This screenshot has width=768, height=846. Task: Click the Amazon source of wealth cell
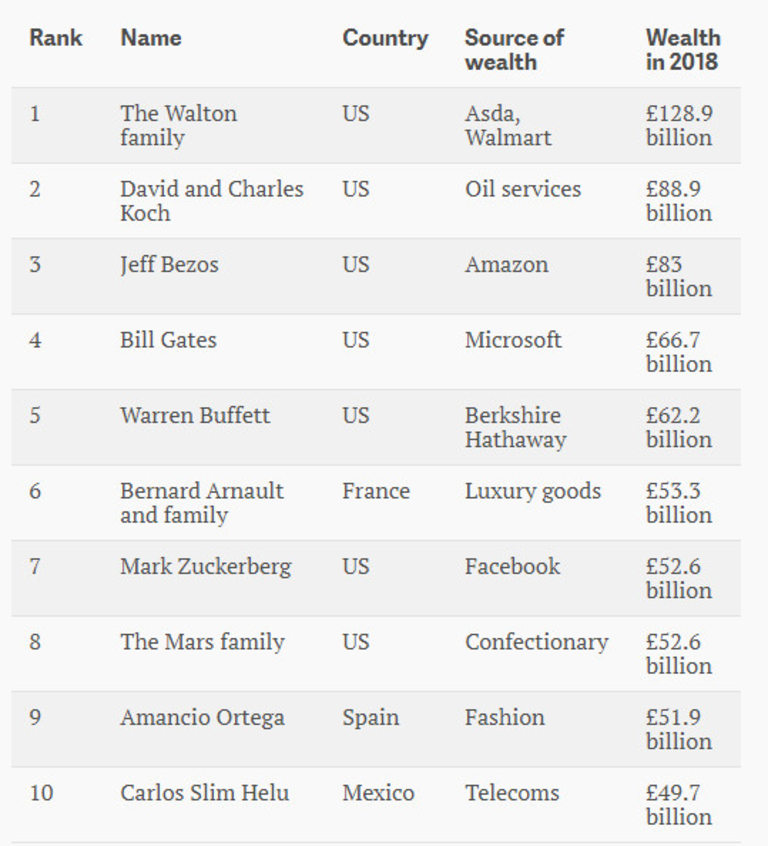coord(506,265)
